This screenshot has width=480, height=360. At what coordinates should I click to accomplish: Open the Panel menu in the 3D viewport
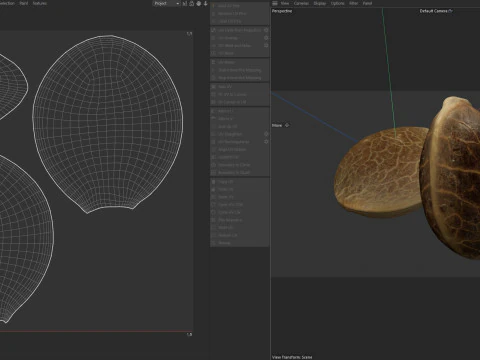click(367, 3)
